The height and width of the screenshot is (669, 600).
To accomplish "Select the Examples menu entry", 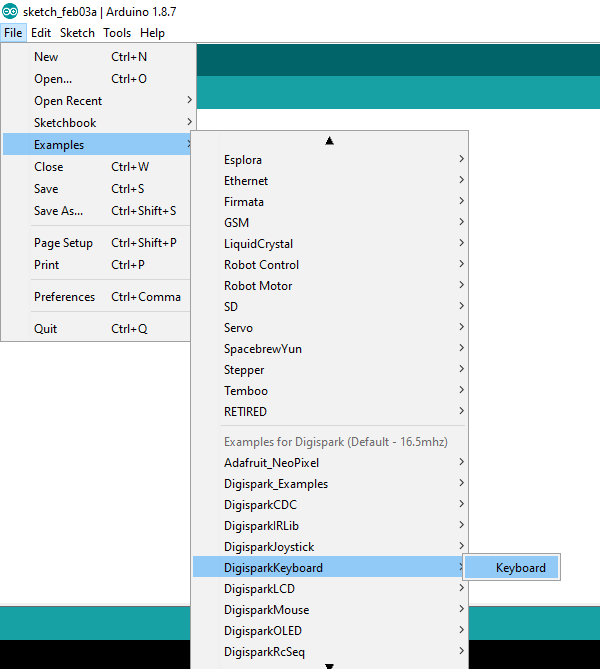I will tap(96, 145).
